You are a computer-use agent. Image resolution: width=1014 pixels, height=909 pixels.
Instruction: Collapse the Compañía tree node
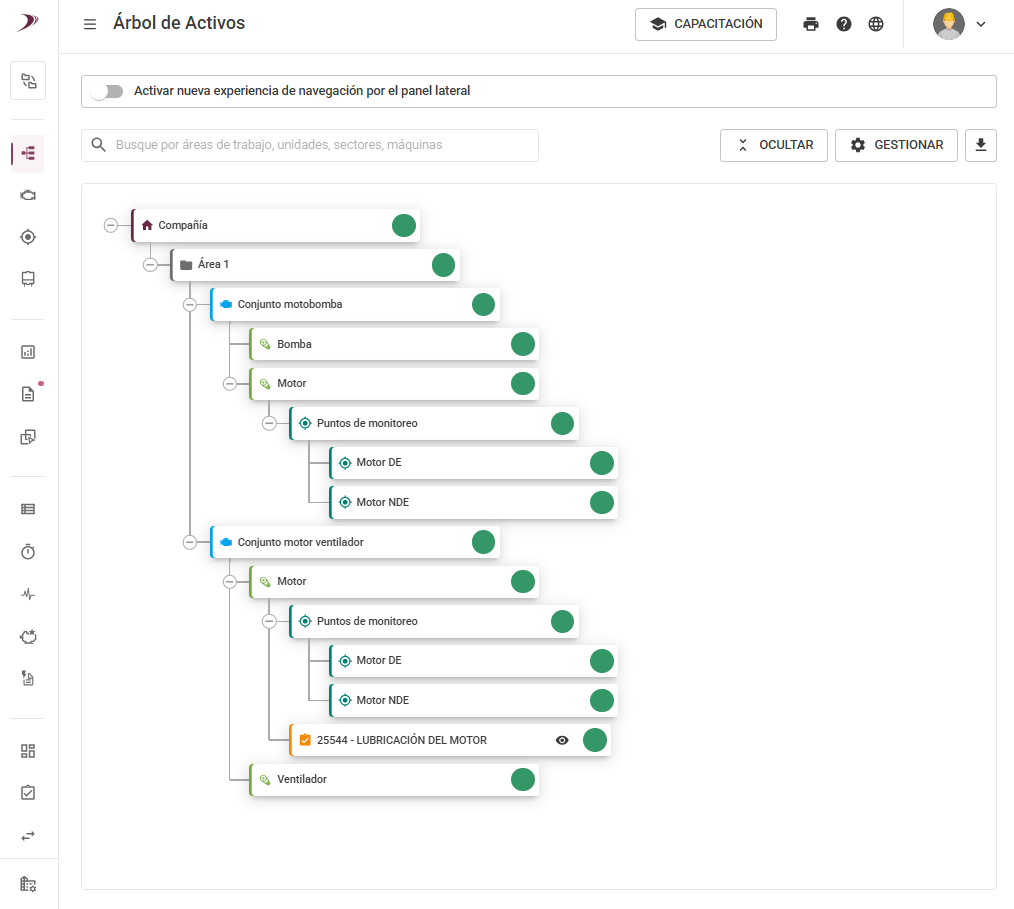point(111,225)
